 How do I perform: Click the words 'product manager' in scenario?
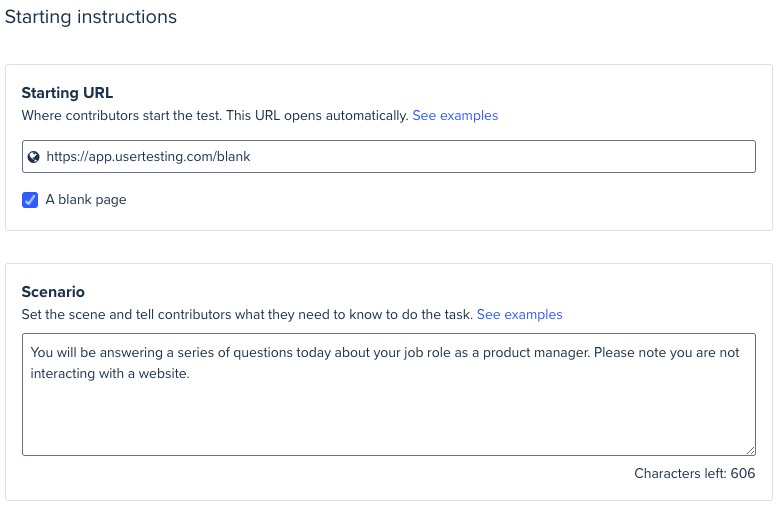(536, 353)
